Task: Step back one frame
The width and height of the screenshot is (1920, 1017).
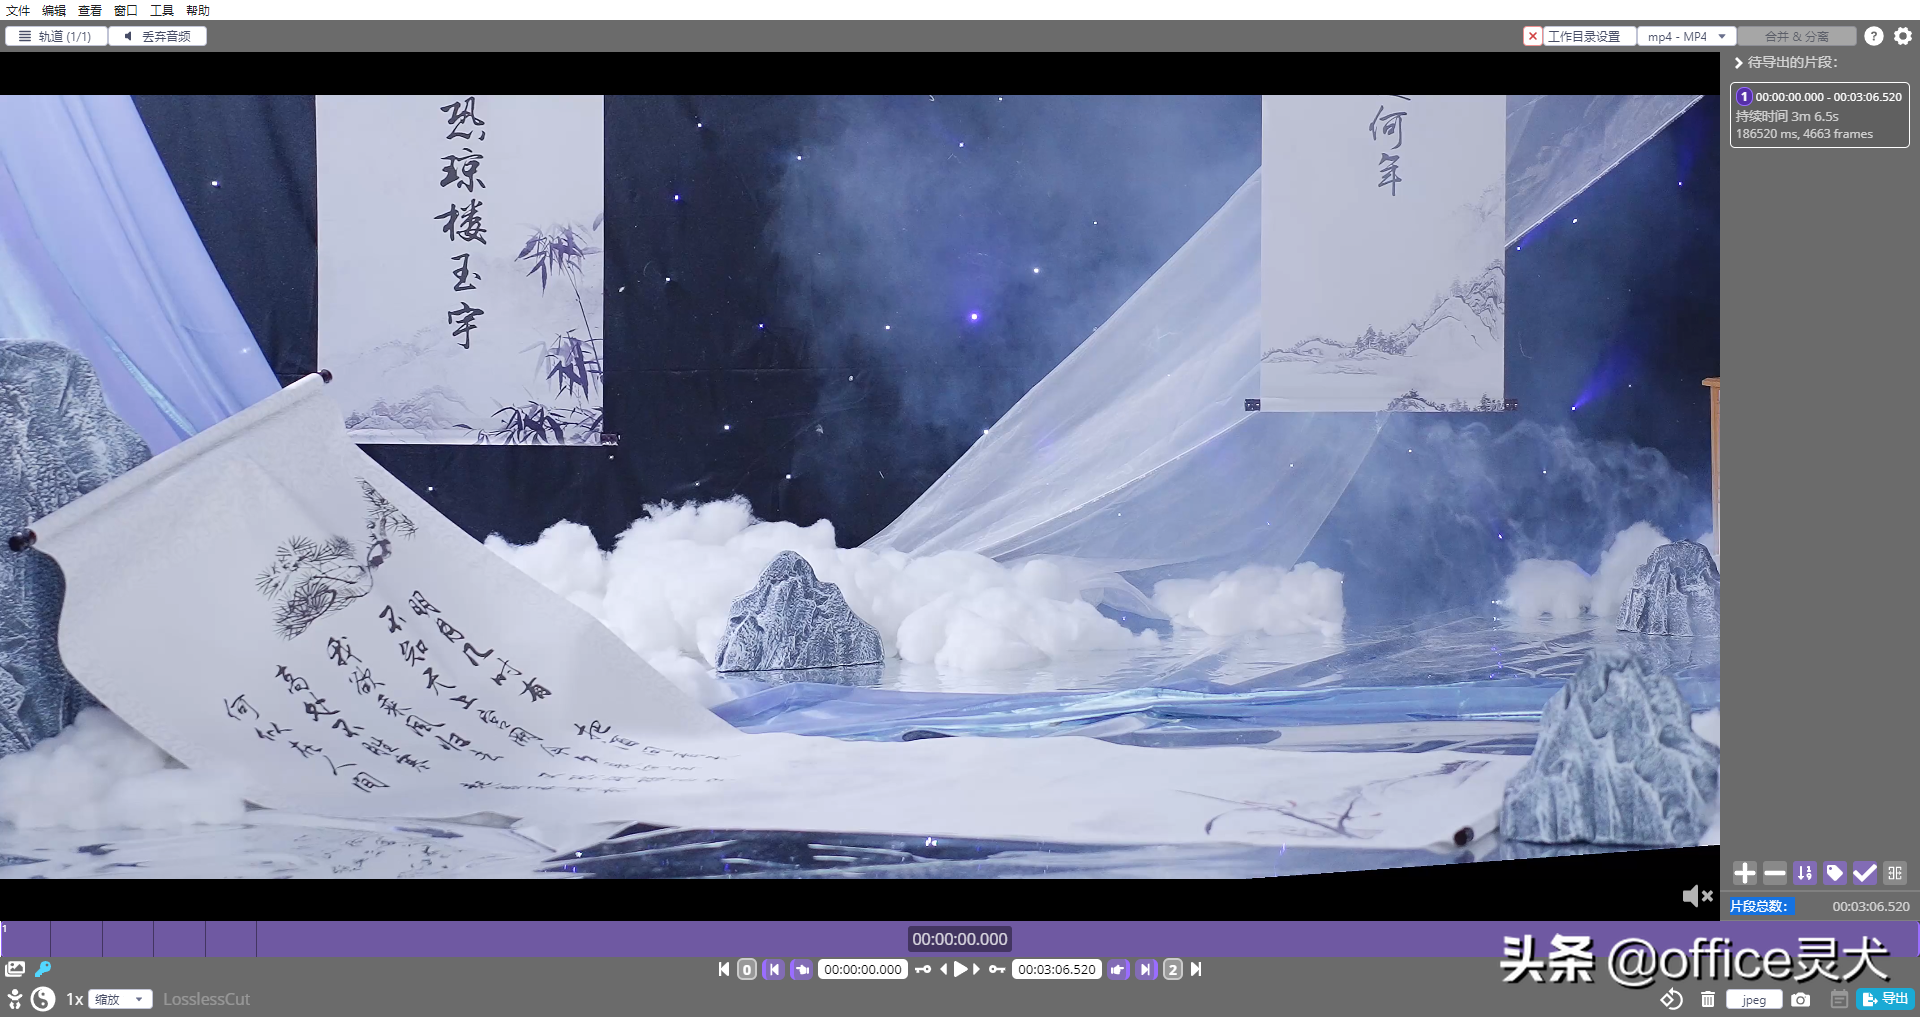Action: click(943, 969)
